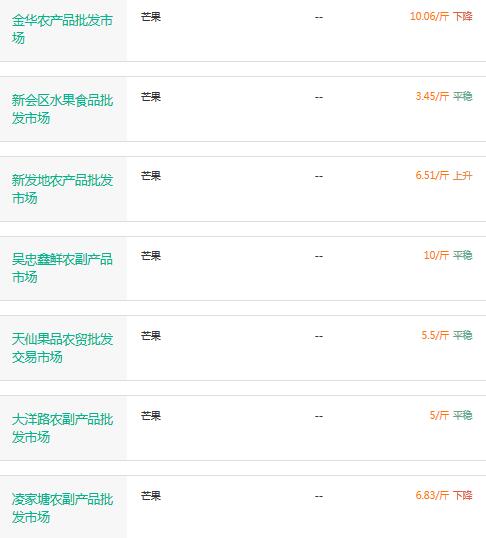Select 芒果 in the 凌家塘 market row
The height and width of the screenshot is (538, 486).
(151, 496)
